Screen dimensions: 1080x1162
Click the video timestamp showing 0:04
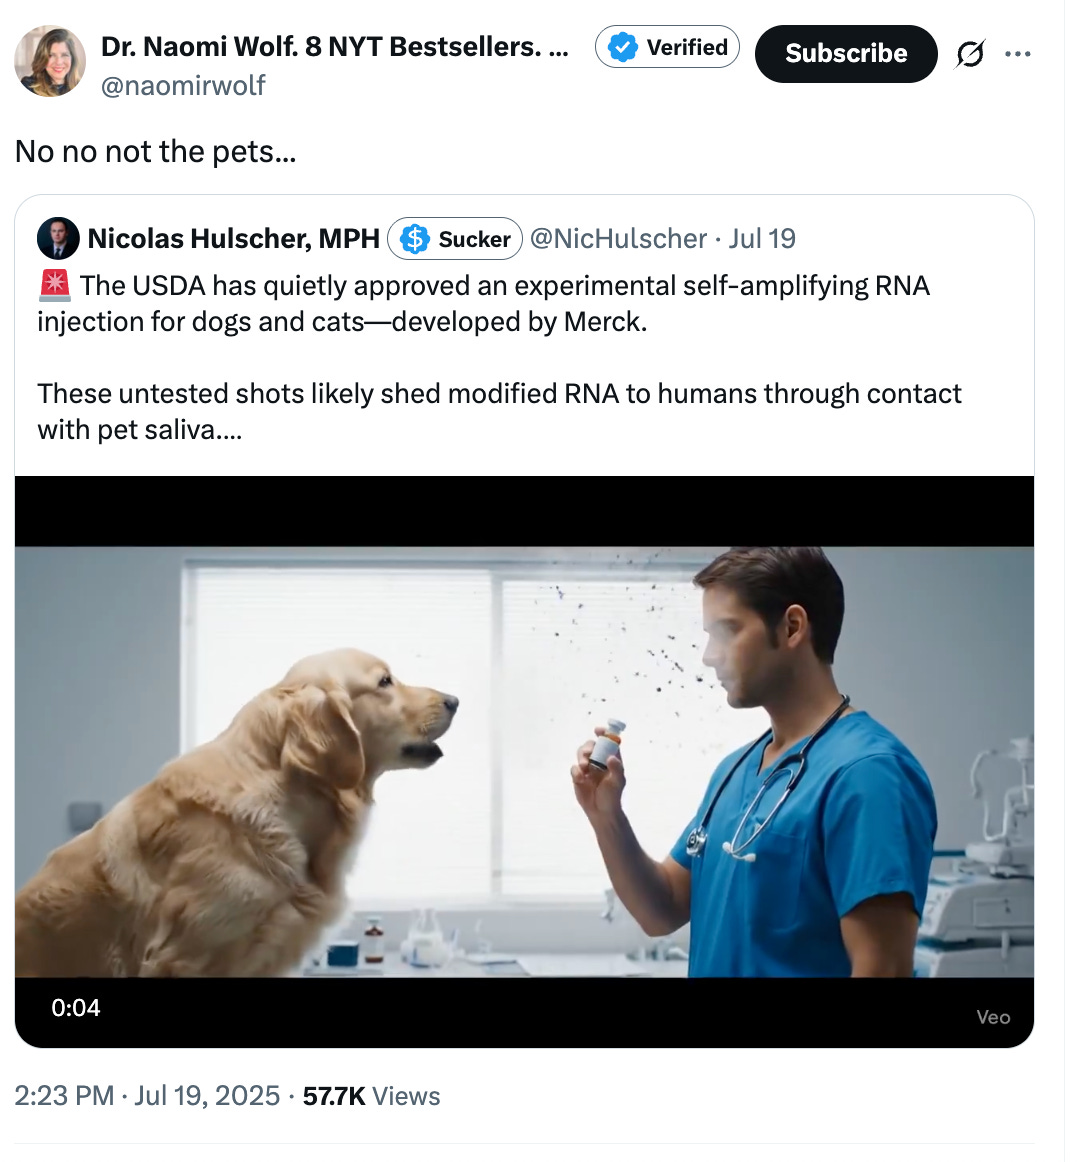(x=77, y=1008)
